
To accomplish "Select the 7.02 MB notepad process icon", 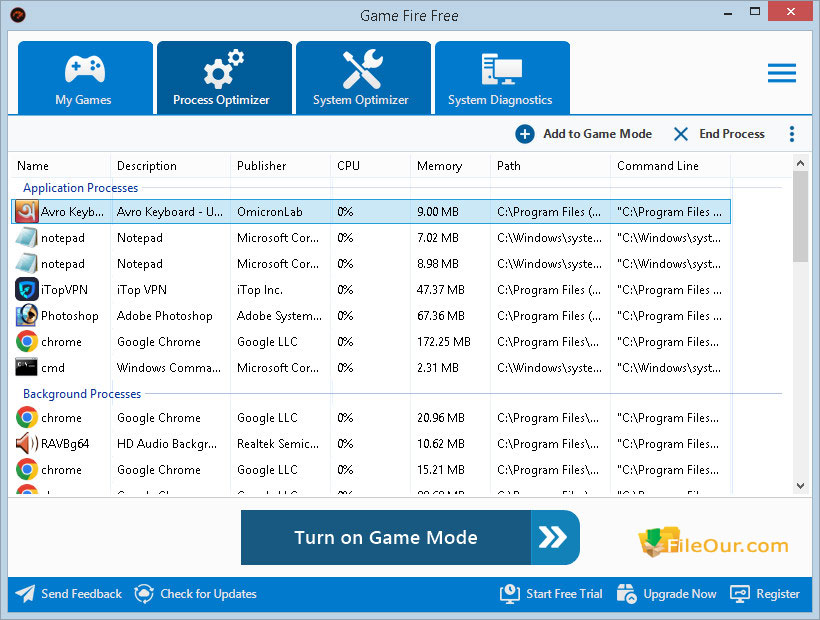I will coord(27,238).
